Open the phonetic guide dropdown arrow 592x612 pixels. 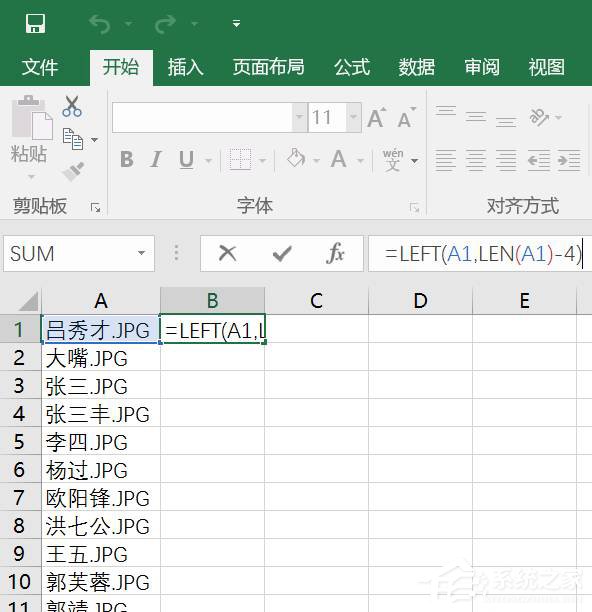click(x=414, y=160)
